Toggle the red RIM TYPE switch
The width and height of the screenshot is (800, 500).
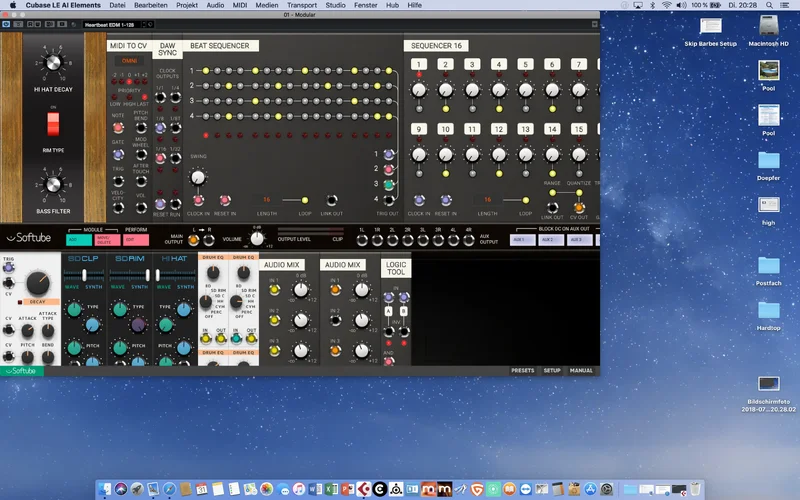[53, 125]
